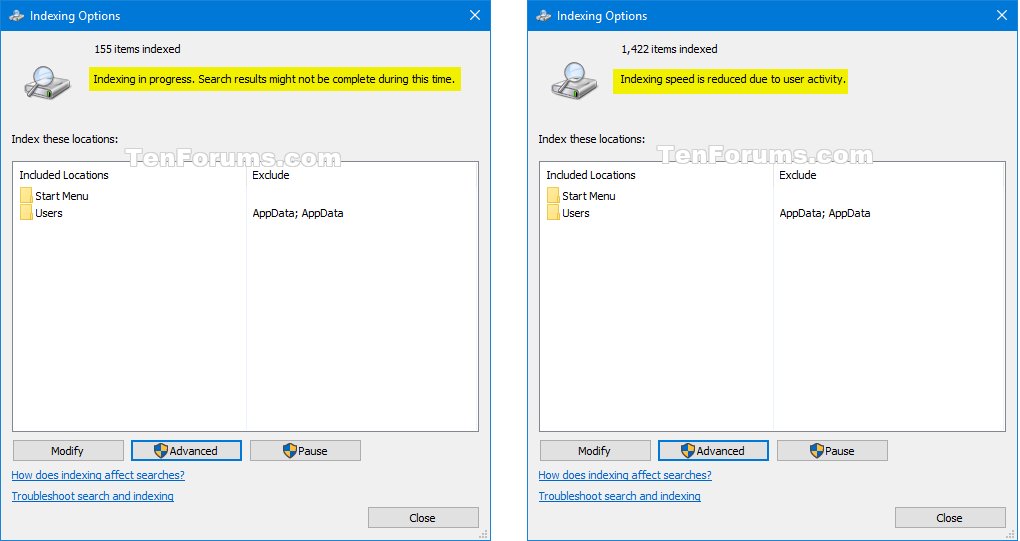1020x541 pixels.
Task: Click Close button in right Indexing Options window
Action: (950, 518)
